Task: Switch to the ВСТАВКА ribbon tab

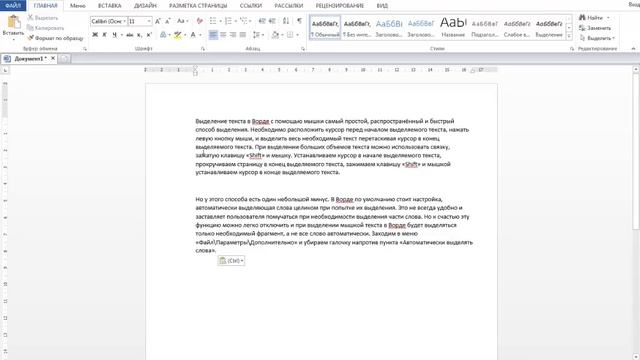Action: pos(109,6)
